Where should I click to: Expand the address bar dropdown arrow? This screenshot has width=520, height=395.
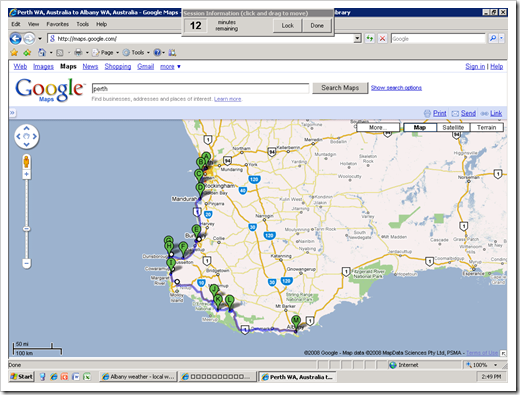[x=357, y=39]
